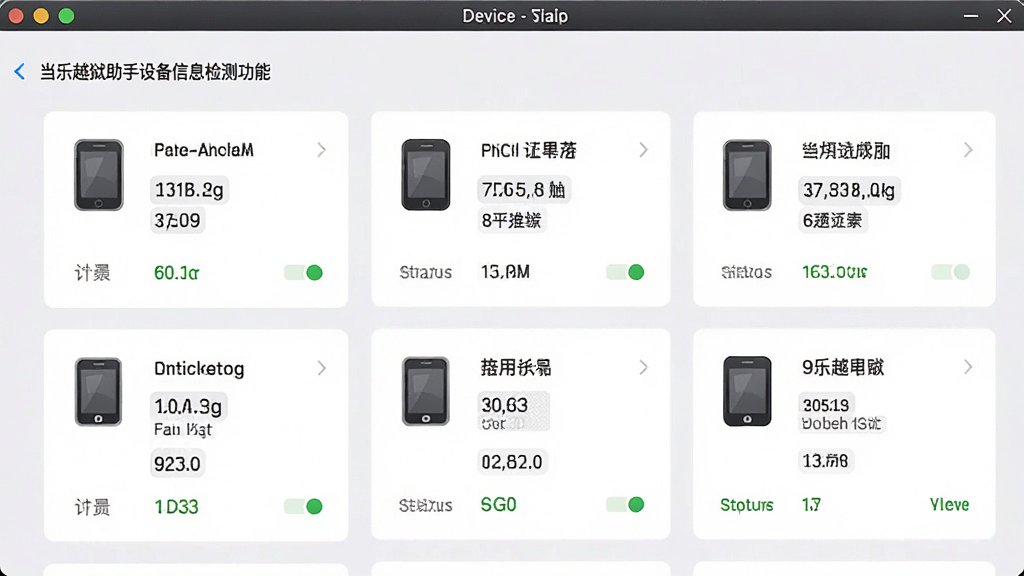This screenshot has width=1024, height=576.
Task: Toggle the switch next to the 163.0 status
Action: (950, 272)
